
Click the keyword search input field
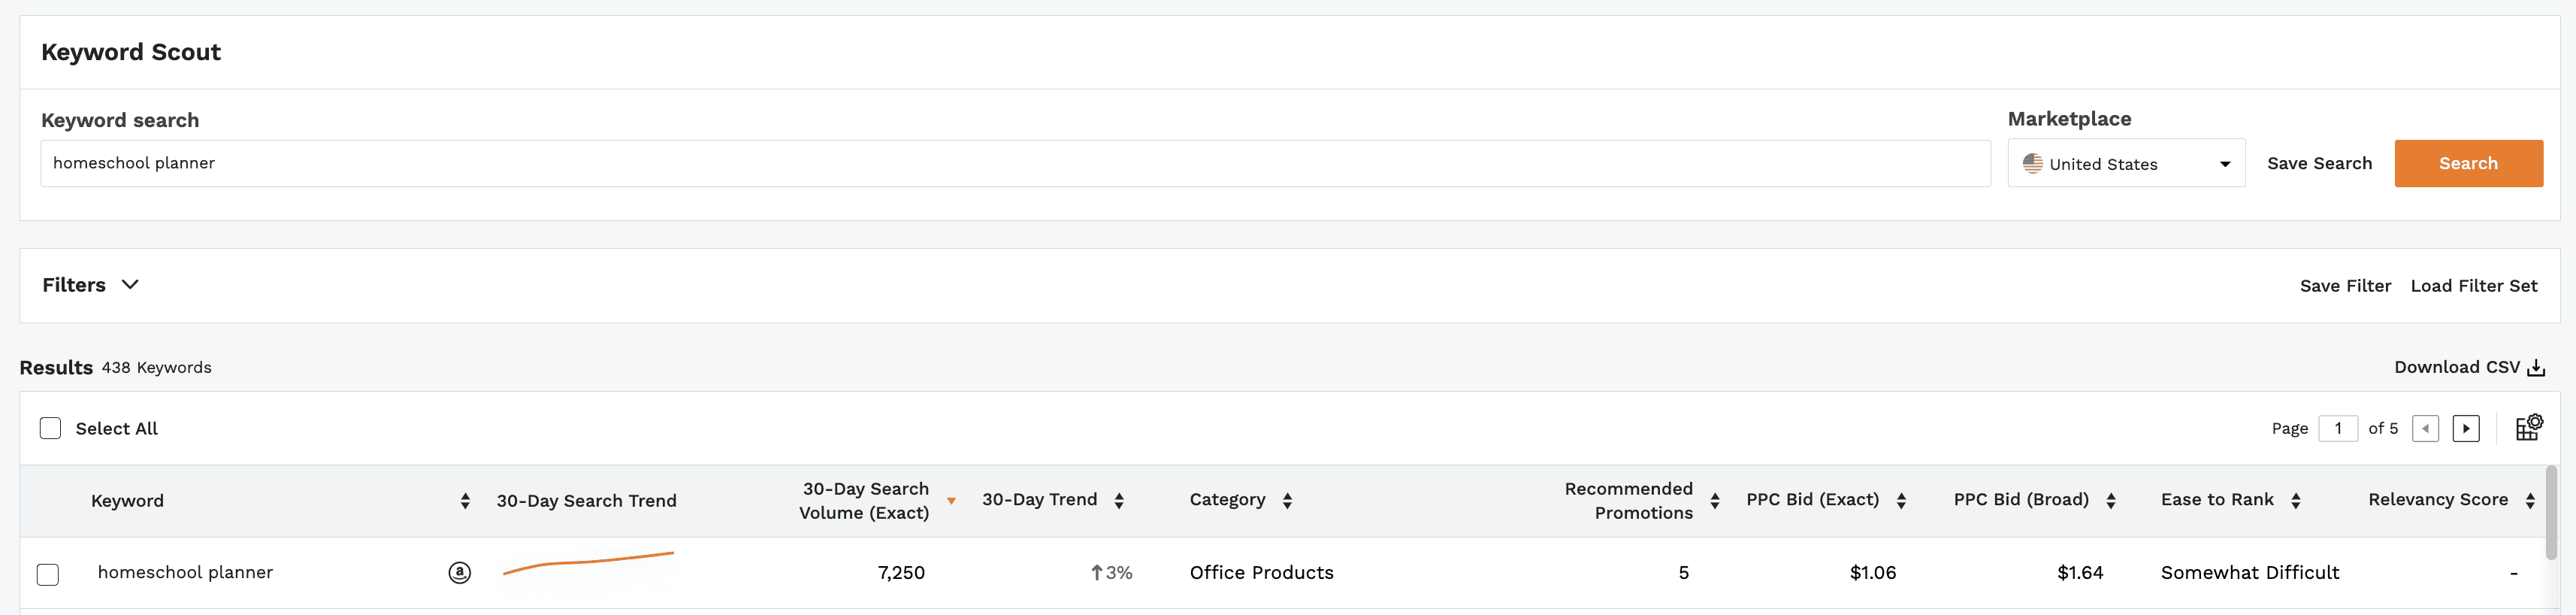[1014, 164]
